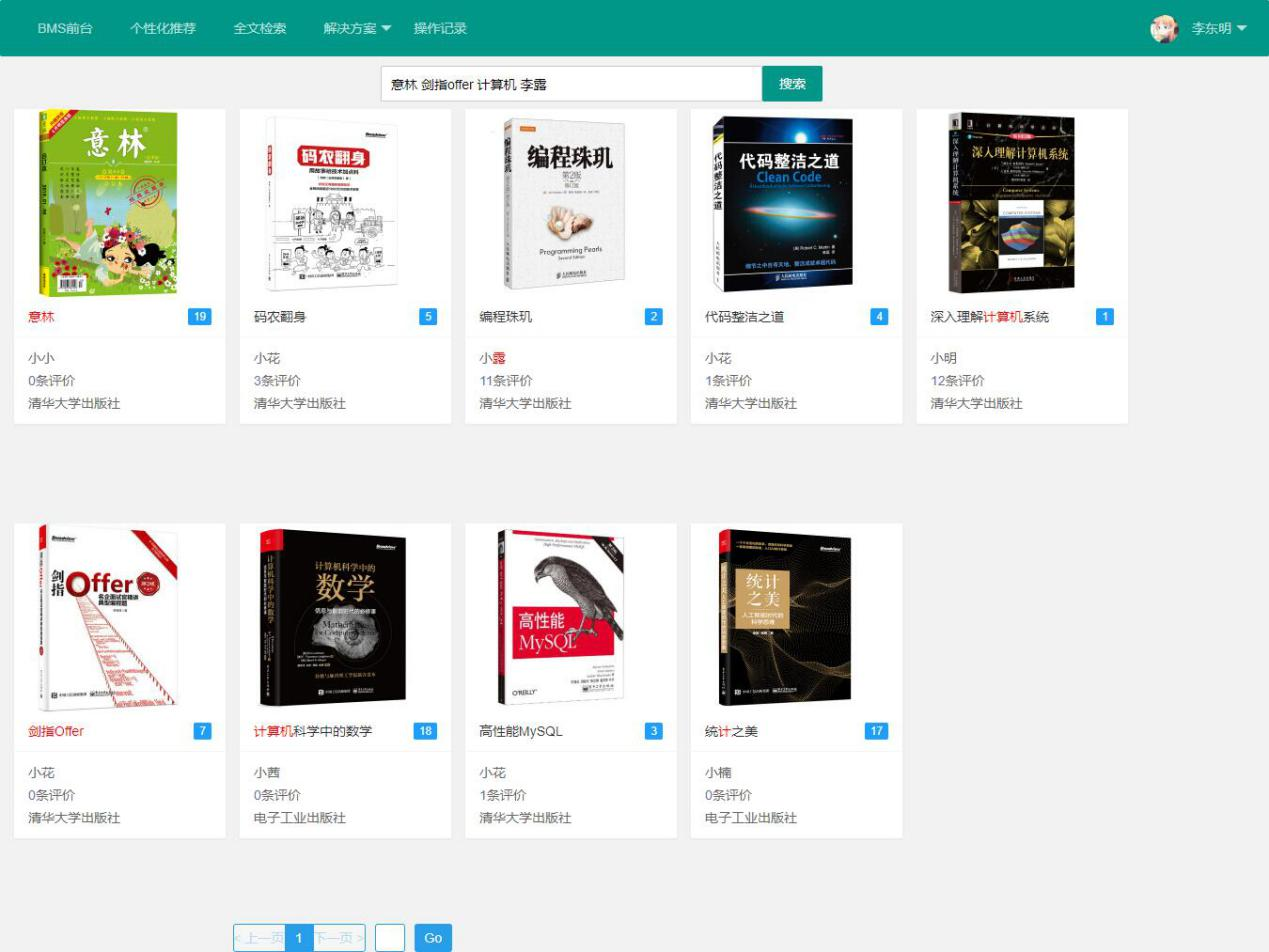
Task: Open 个性化推荐 menu item
Action: 163,28
